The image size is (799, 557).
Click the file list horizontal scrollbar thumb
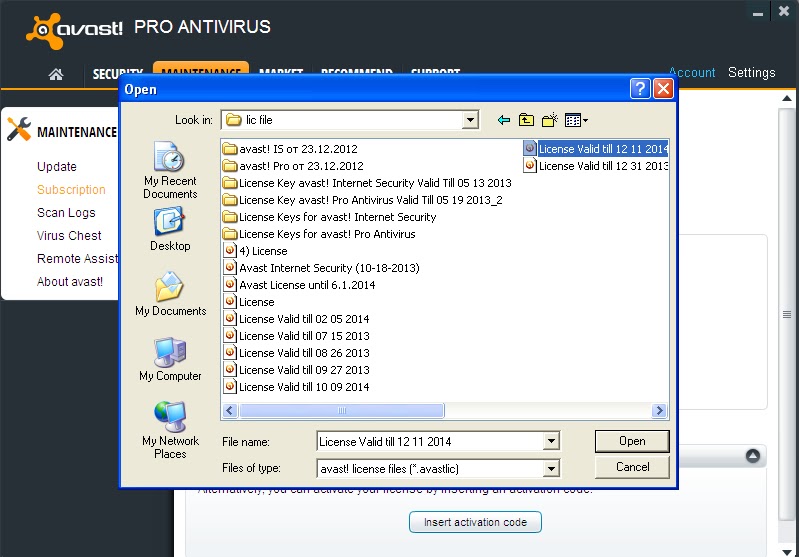click(x=341, y=410)
